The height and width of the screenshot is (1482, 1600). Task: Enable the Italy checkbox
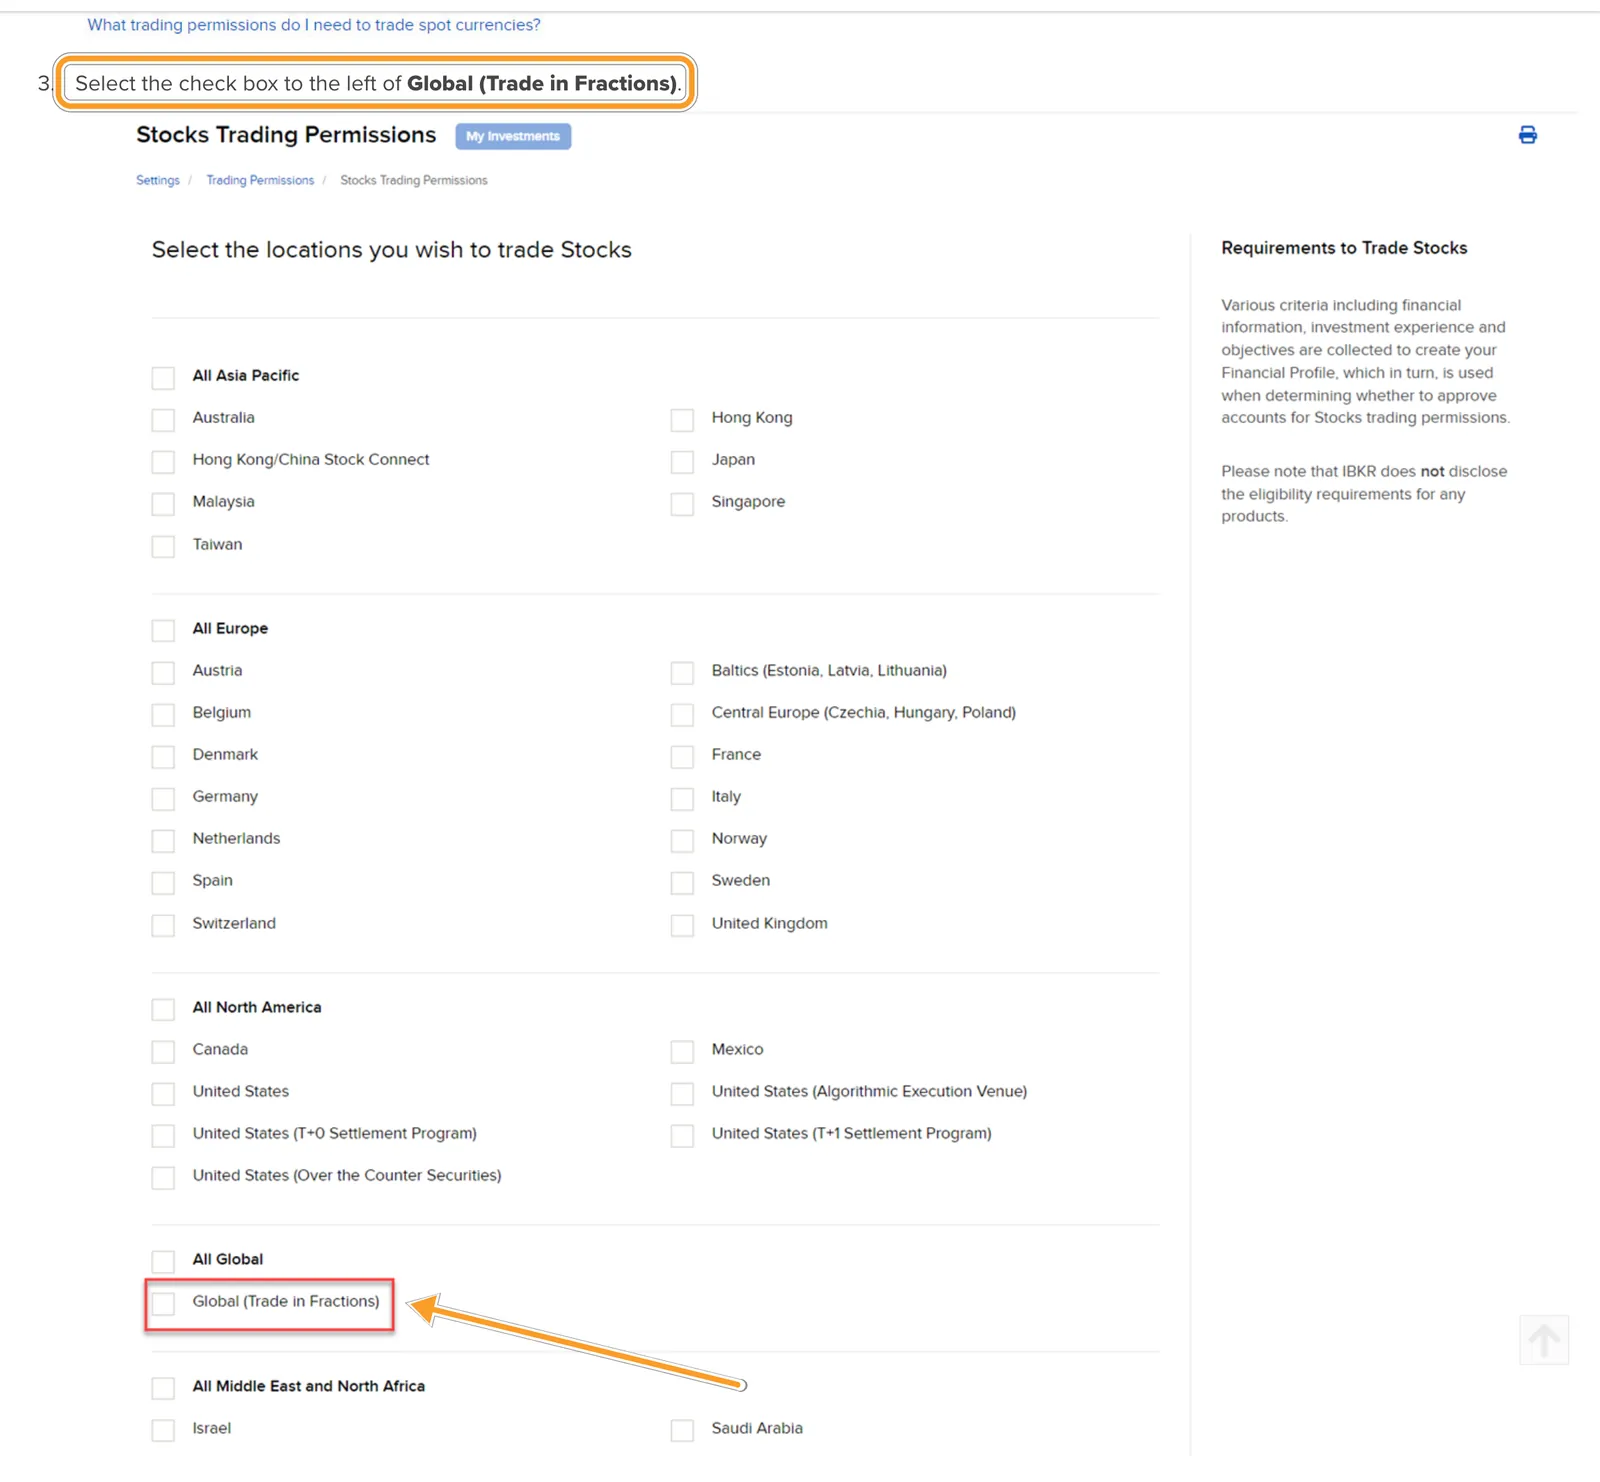682,798
